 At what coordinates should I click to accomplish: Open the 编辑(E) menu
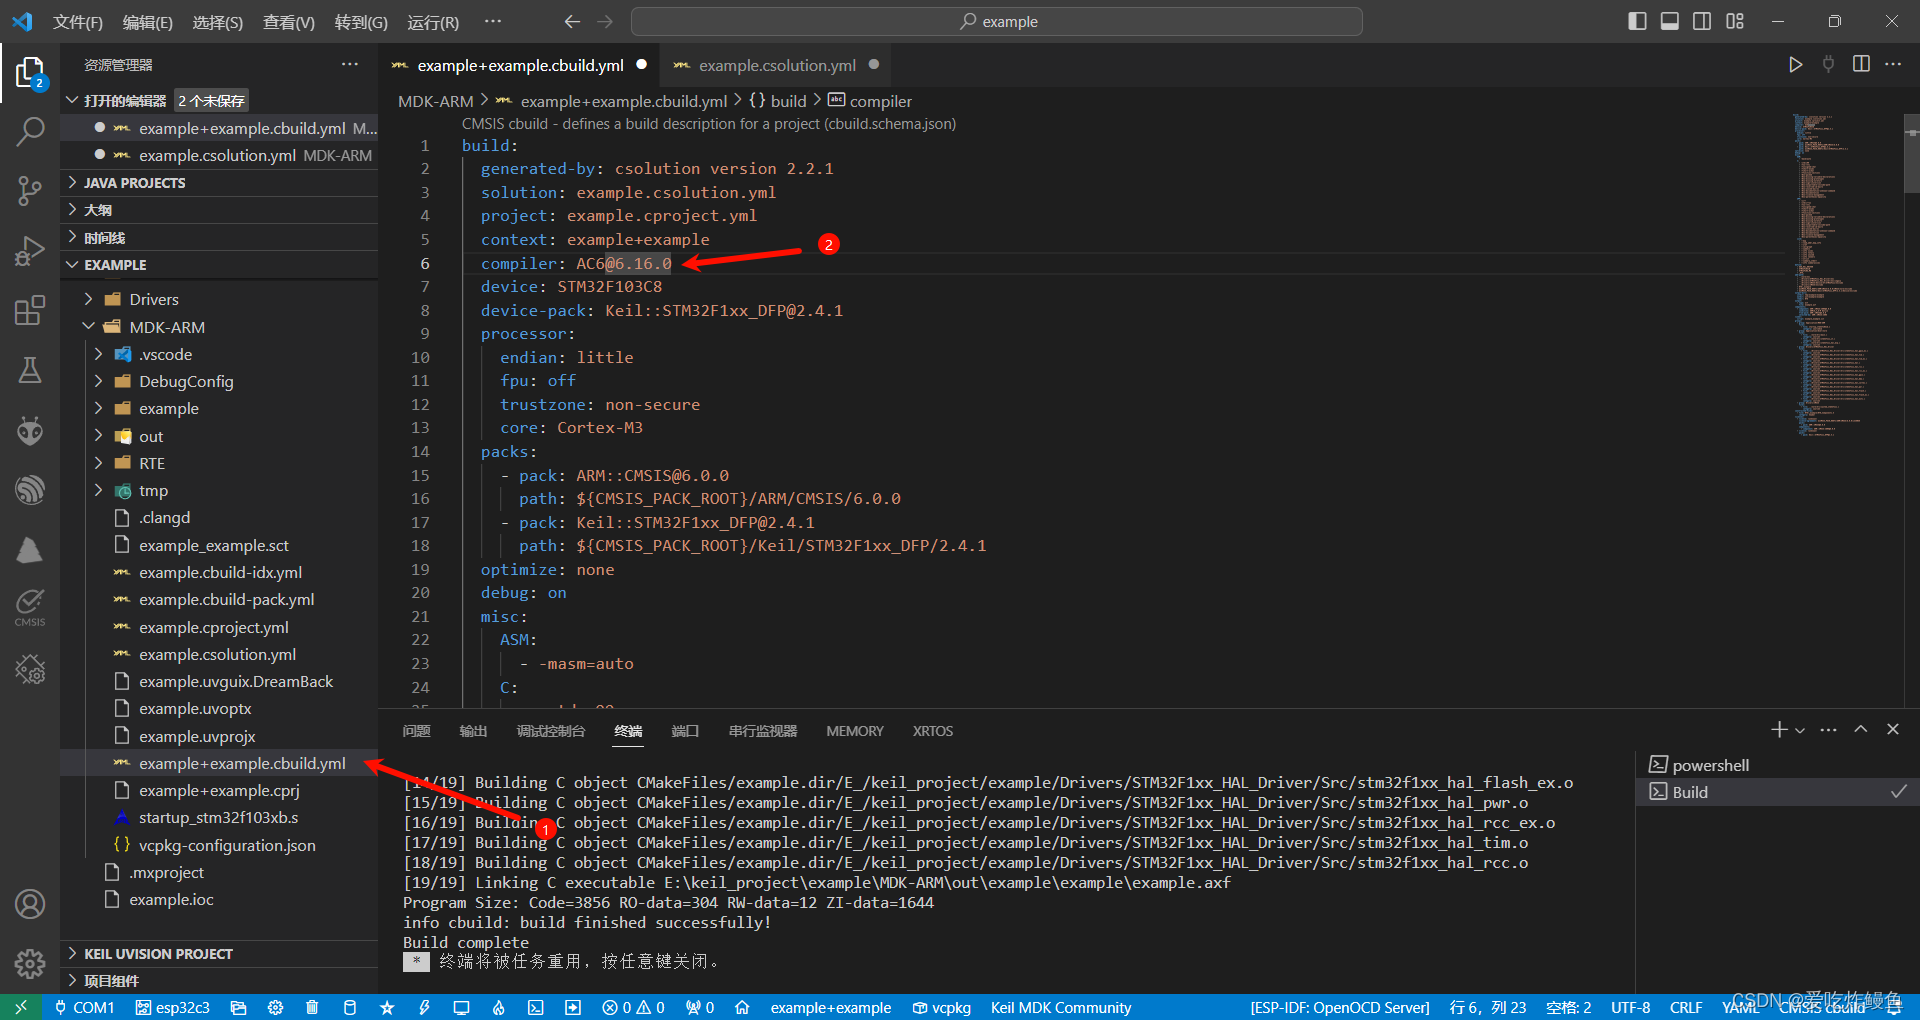point(148,22)
